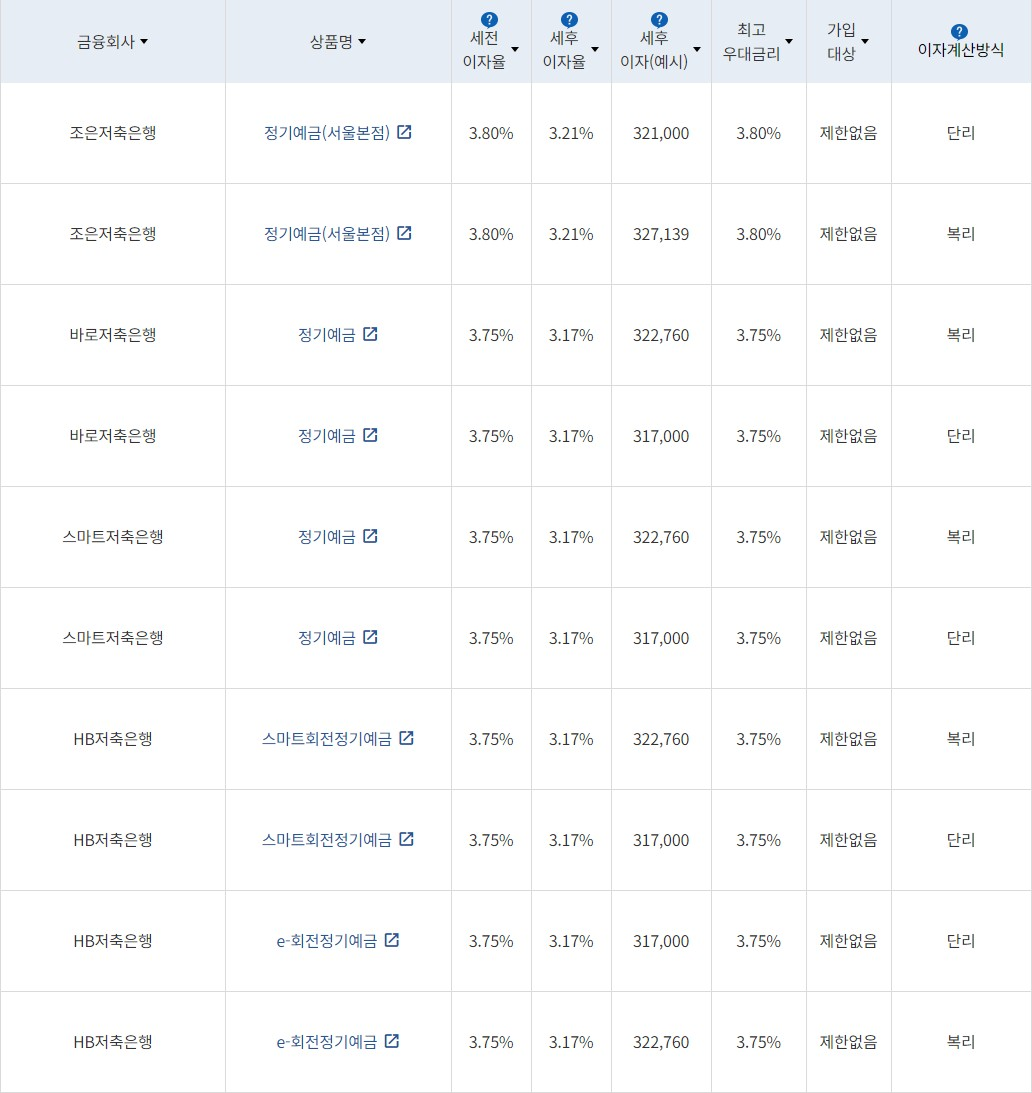Open the 가입대상 sort dropdown

click(866, 41)
